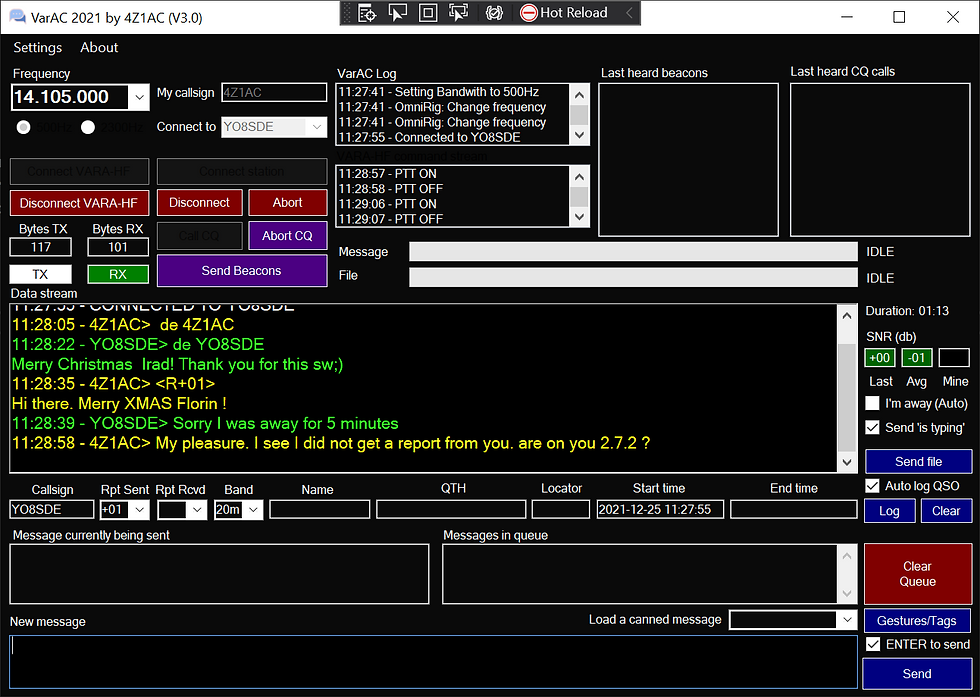The image size is (980, 697).
Task: Click the Bytes TX value 117
Action: pos(41,247)
